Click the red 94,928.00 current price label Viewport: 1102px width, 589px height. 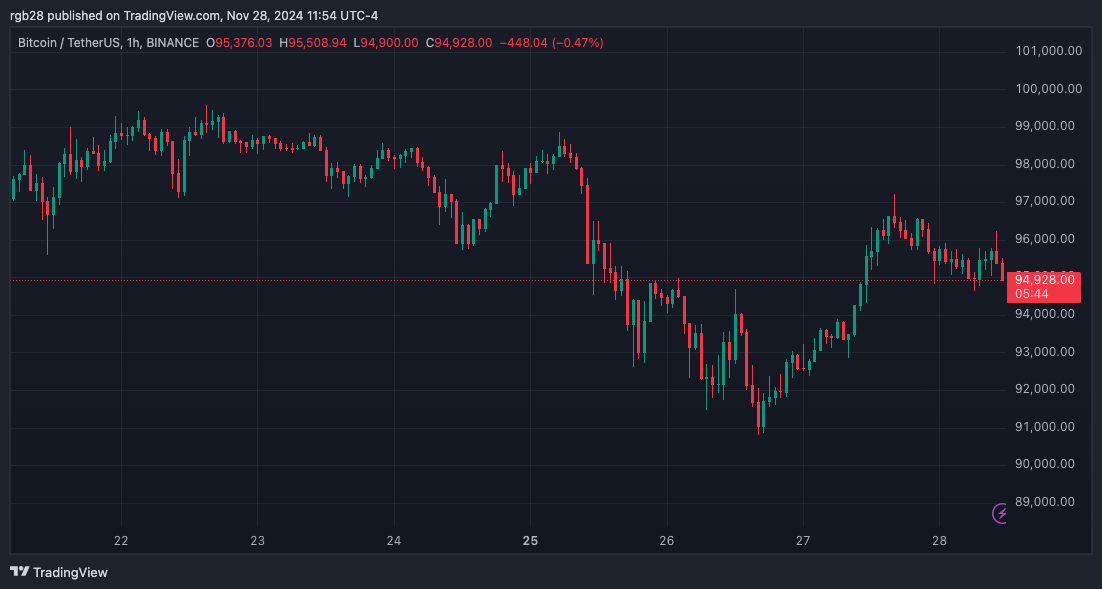point(1044,279)
